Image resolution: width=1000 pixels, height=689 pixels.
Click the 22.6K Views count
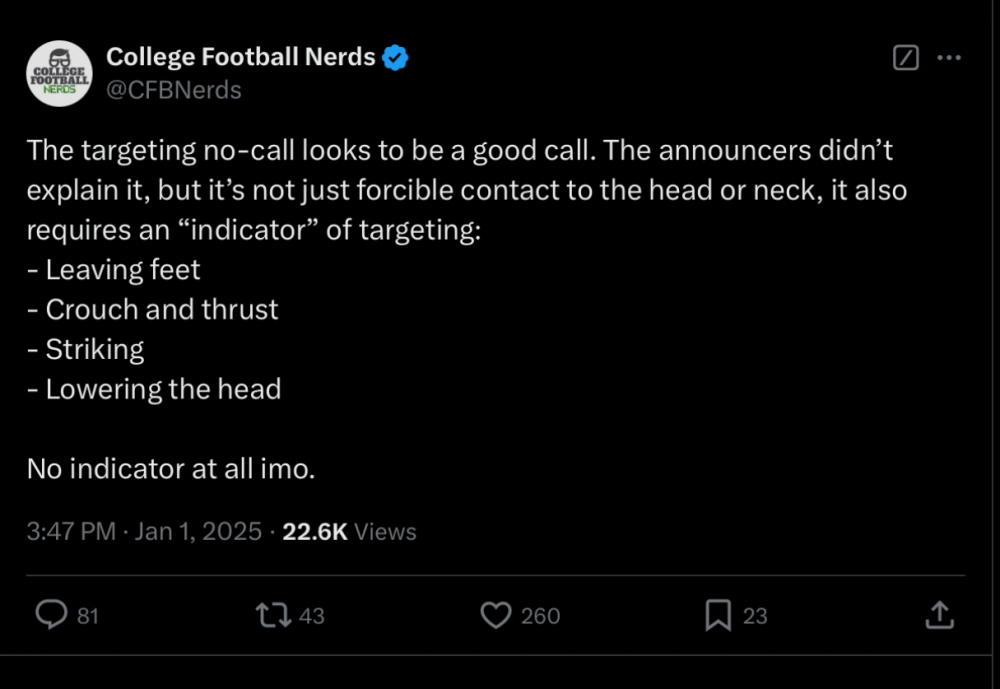(x=349, y=531)
